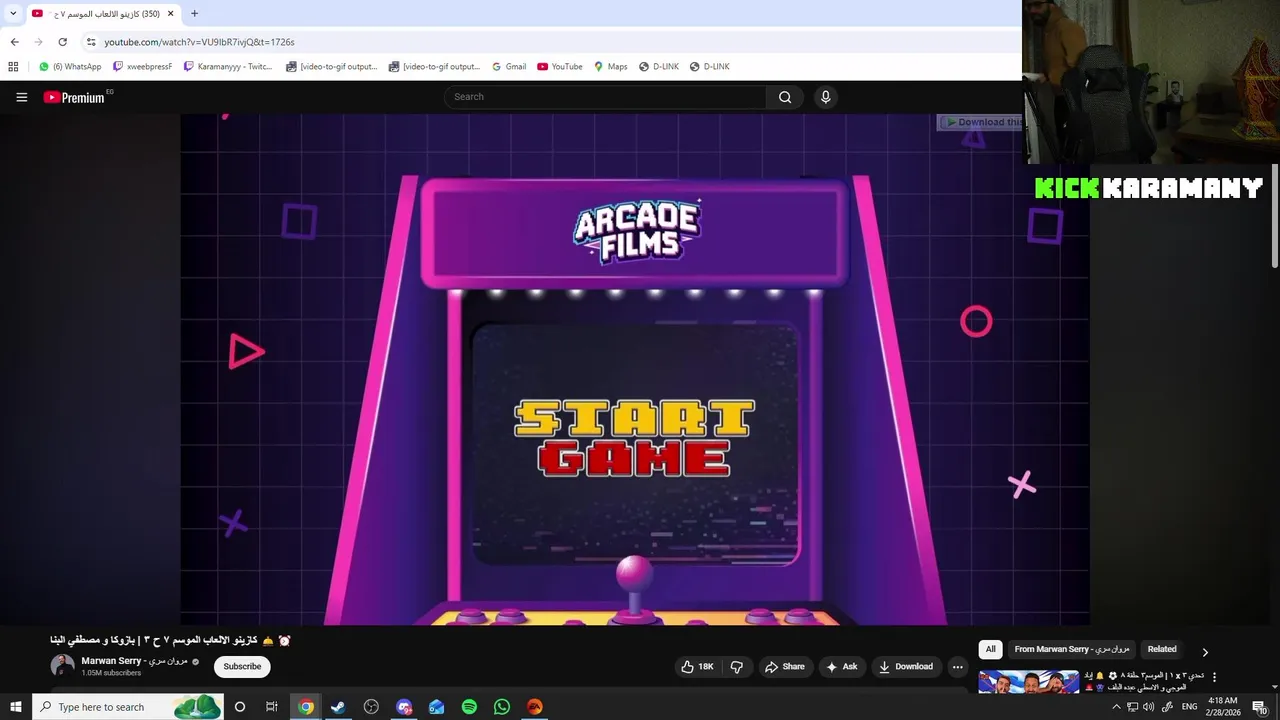Open Maps bookmark
The width and height of the screenshot is (1280, 720).
(610, 67)
